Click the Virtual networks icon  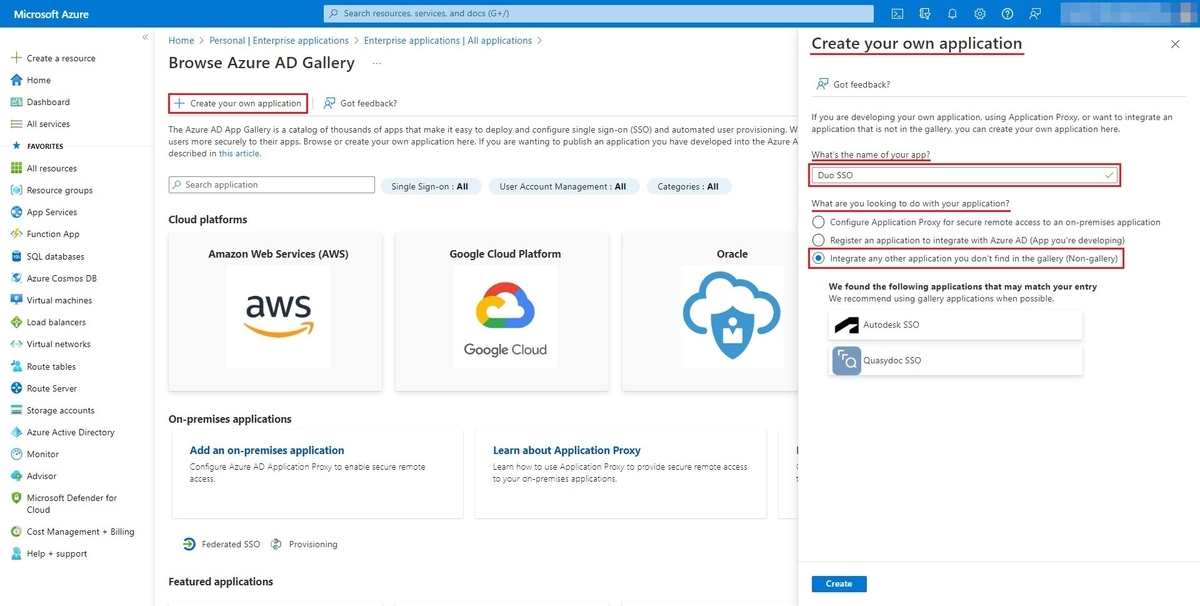[x=16, y=344]
